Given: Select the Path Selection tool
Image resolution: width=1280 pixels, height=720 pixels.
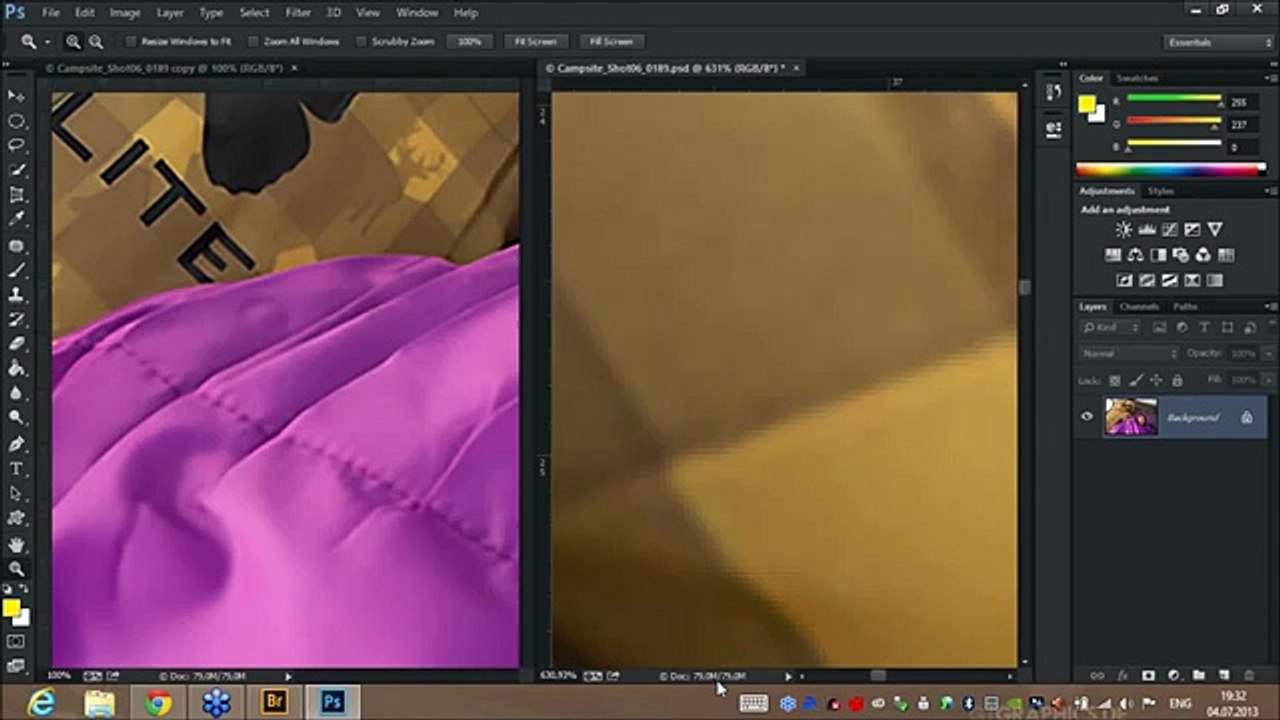Looking at the screenshot, I should coord(16,494).
